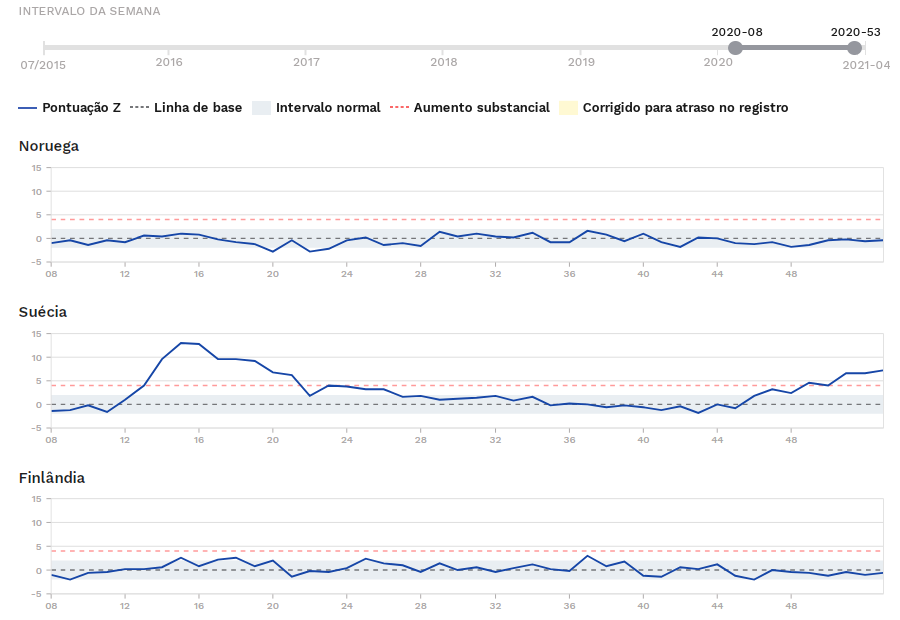
Task: Select the Noruega chart title
Action: pyautogui.click(x=49, y=146)
